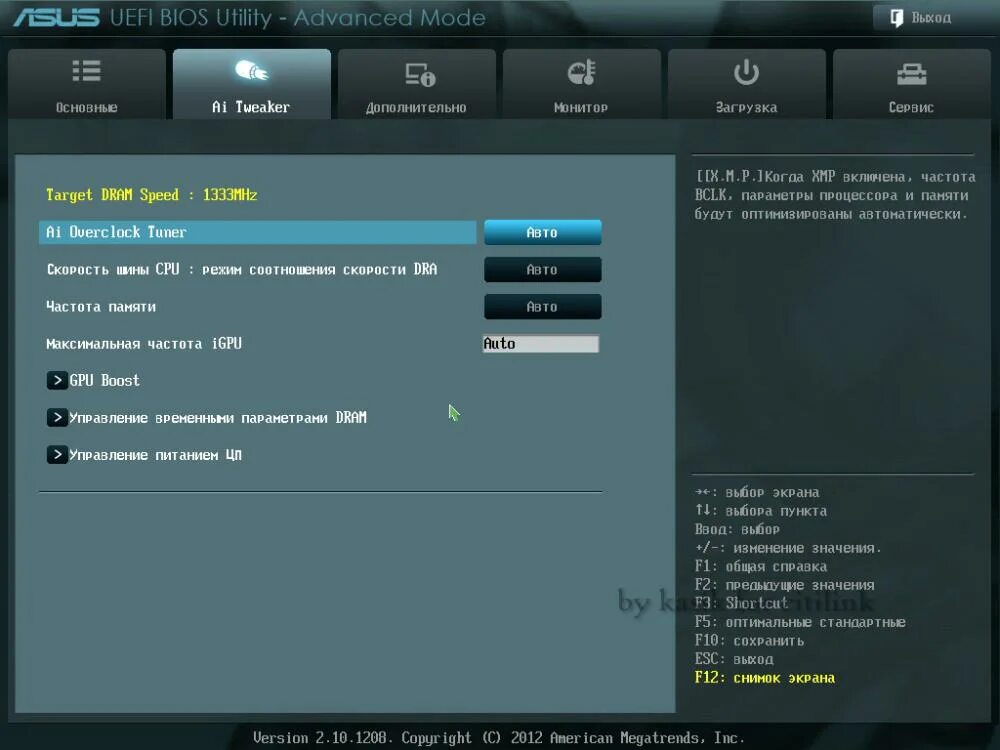Click the Version 2.10.1208 copyright line
This screenshot has width=1000, height=750.
pyautogui.click(x=499, y=738)
